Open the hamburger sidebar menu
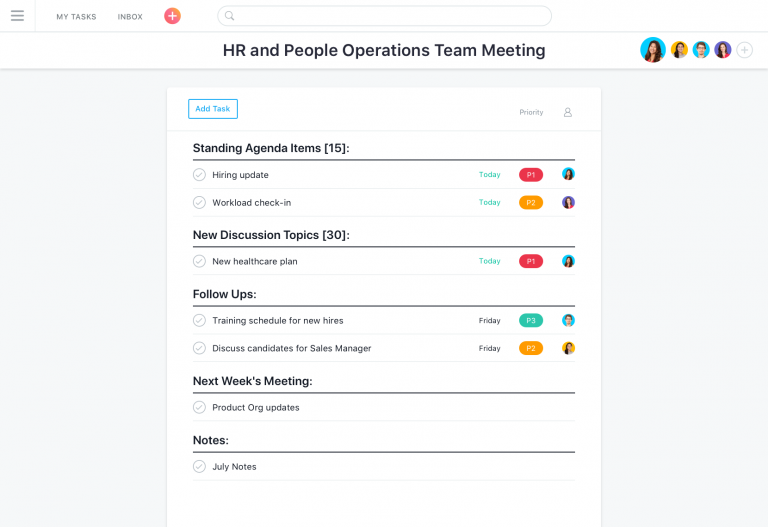Image resolution: width=768 pixels, height=527 pixels. coord(18,16)
